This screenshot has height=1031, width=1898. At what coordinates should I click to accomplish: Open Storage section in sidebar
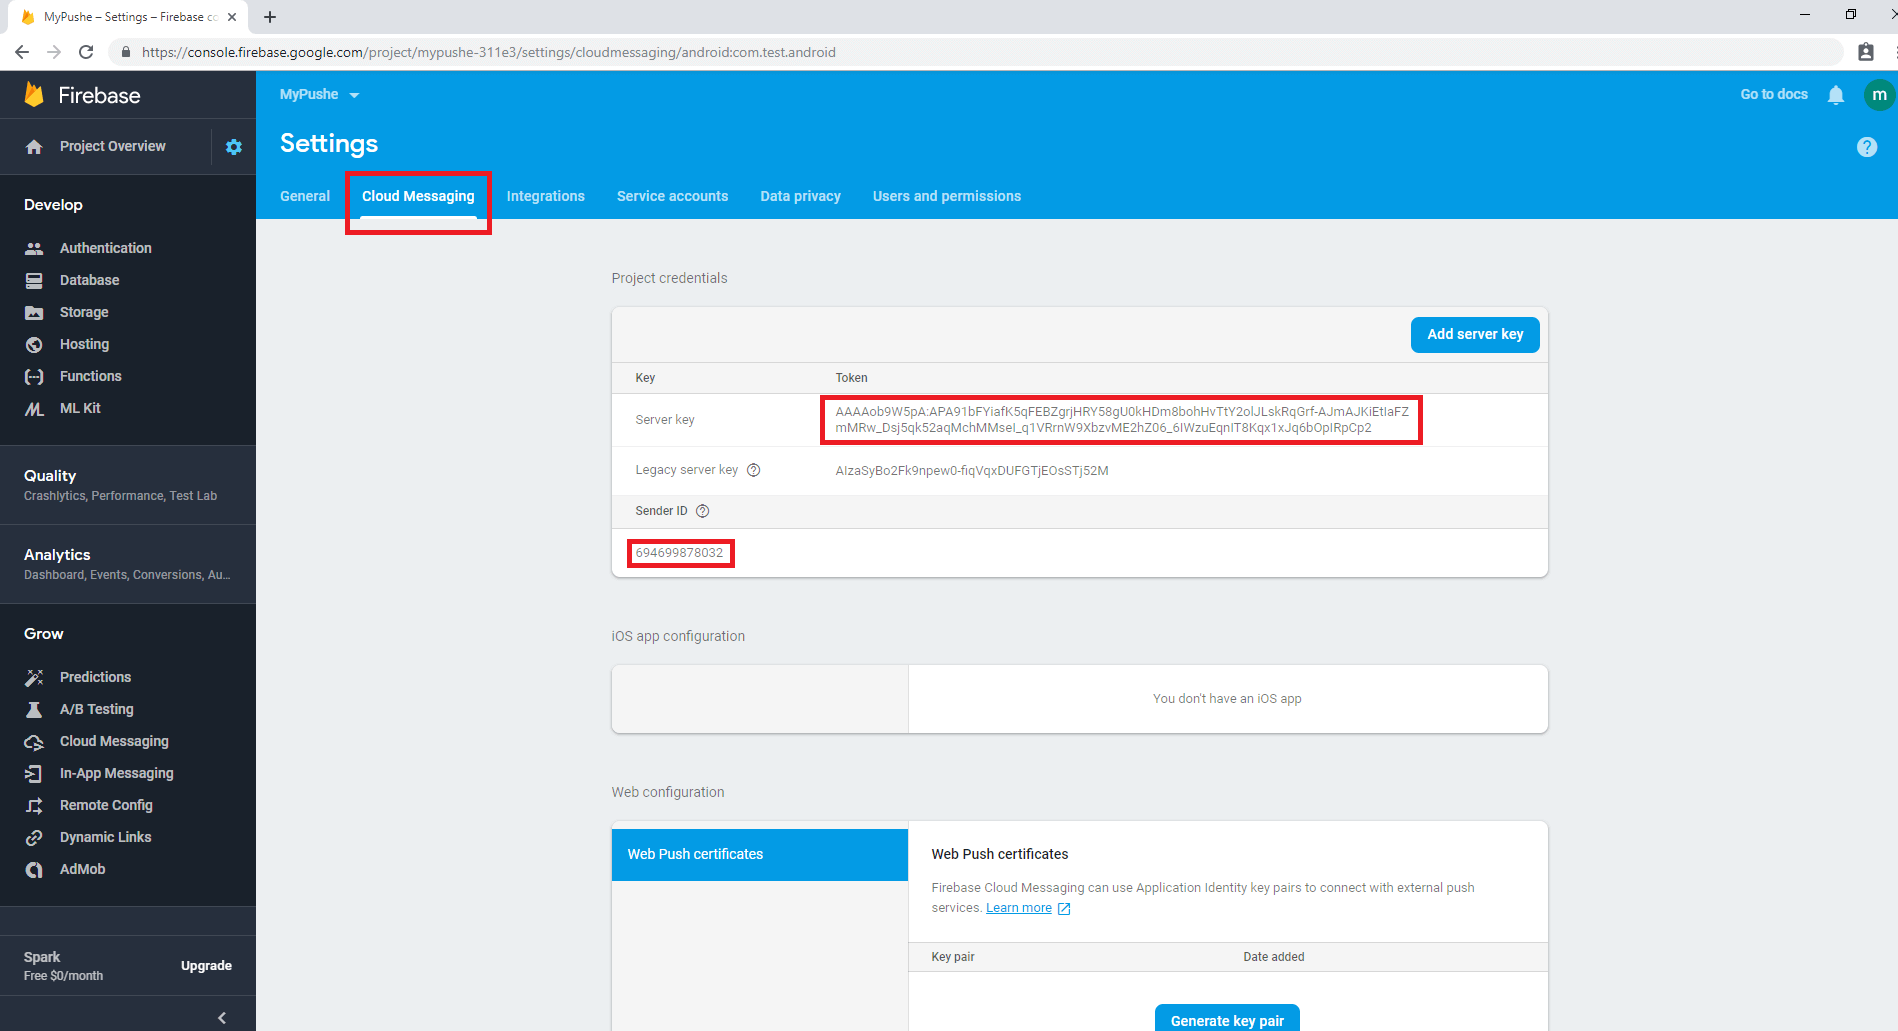point(84,312)
